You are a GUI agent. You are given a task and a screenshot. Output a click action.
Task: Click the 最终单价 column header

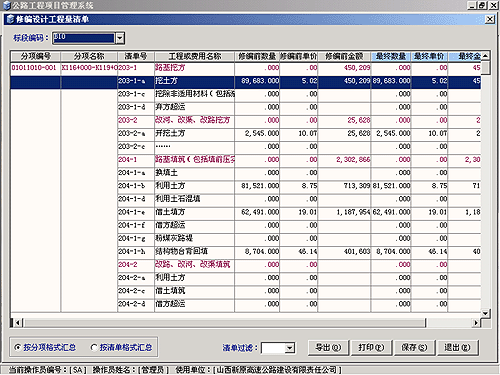(429, 56)
